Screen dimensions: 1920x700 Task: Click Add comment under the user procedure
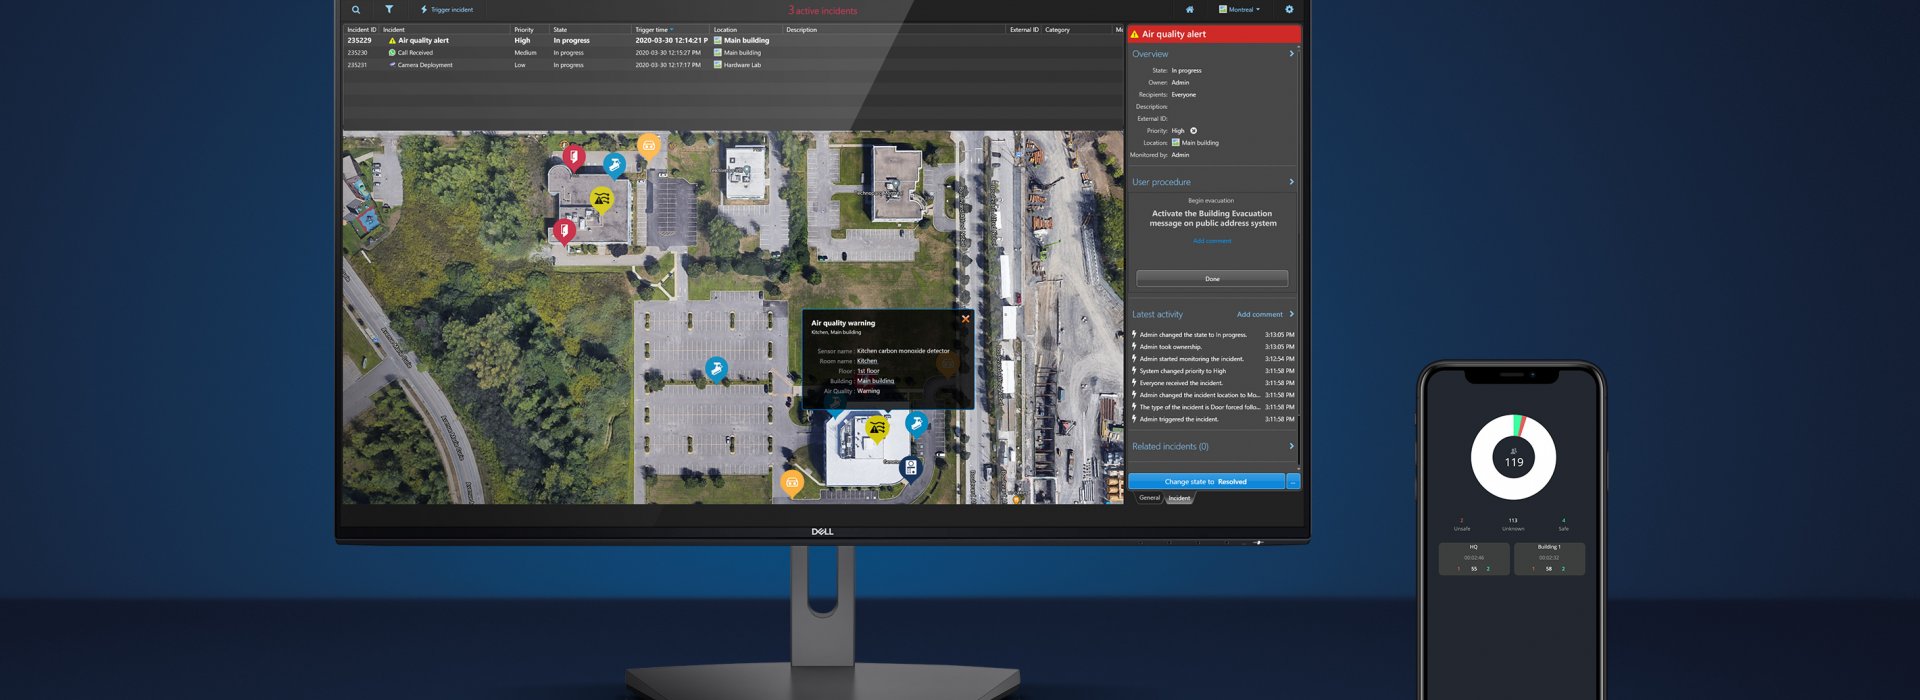[1212, 241]
